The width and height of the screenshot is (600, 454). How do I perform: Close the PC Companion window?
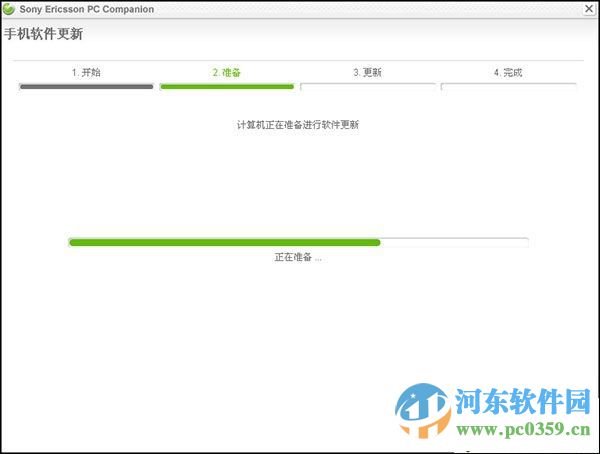(589, 9)
